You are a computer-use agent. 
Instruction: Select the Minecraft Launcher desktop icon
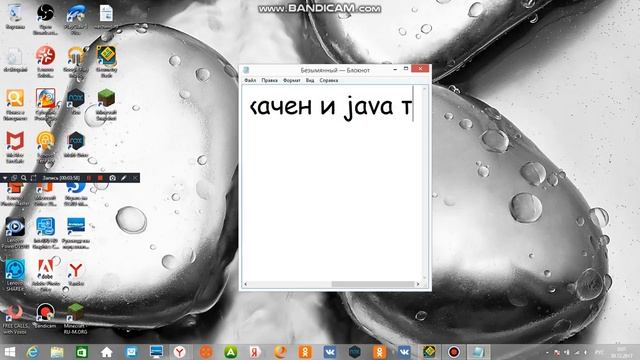tap(106, 104)
